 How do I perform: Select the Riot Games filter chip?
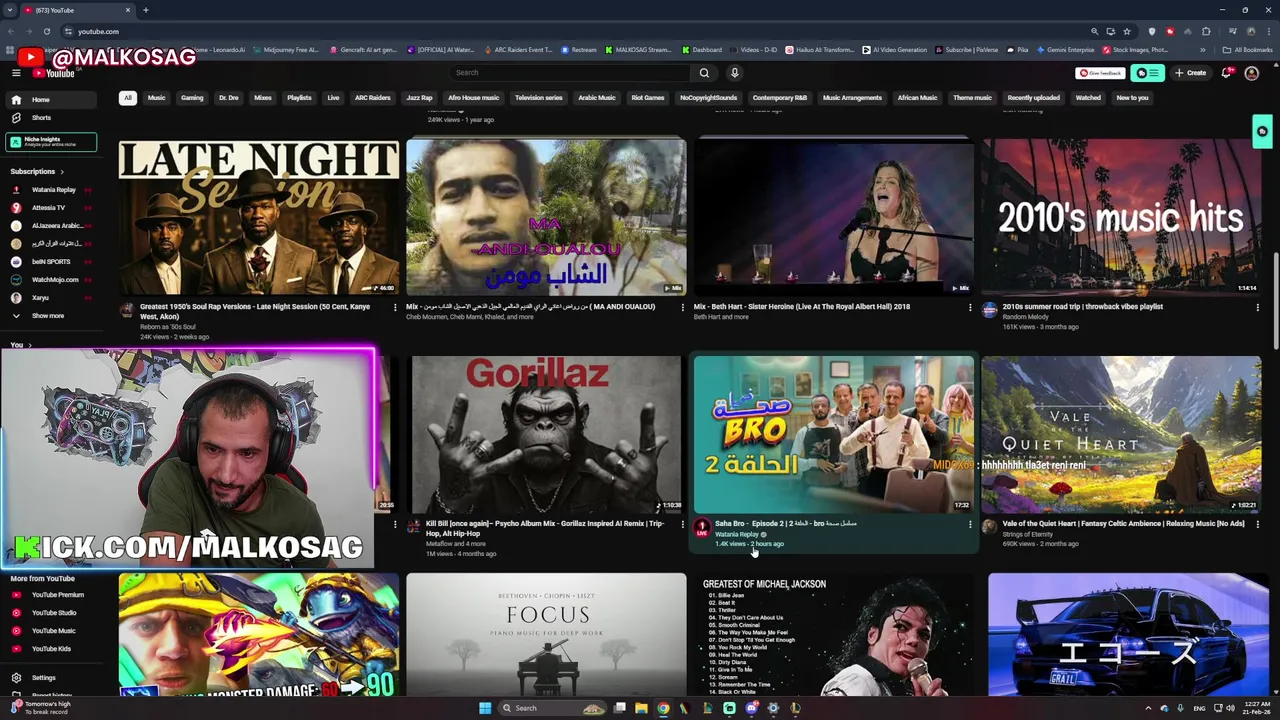648,98
